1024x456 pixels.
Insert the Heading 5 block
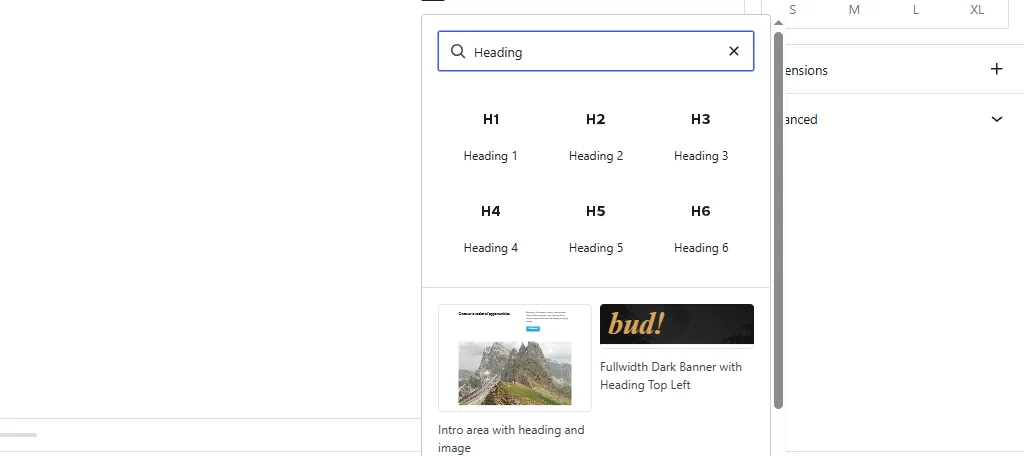coord(596,229)
